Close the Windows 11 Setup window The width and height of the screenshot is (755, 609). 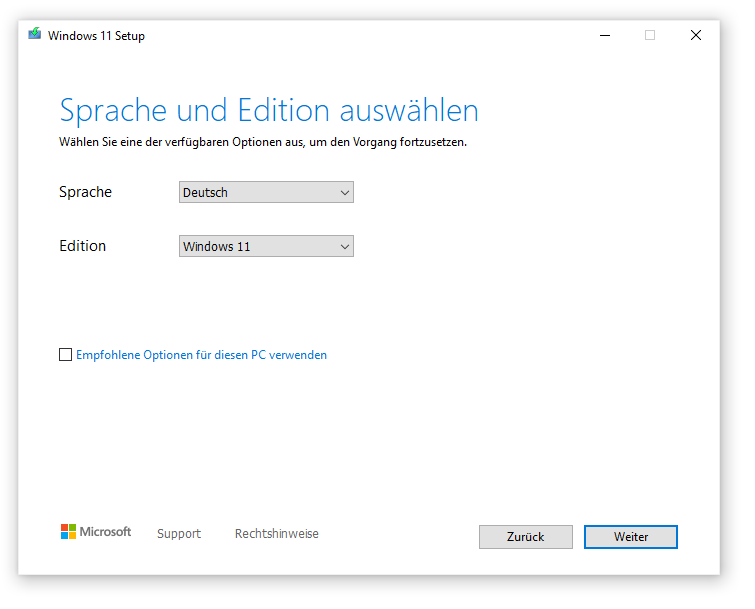(x=696, y=35)
